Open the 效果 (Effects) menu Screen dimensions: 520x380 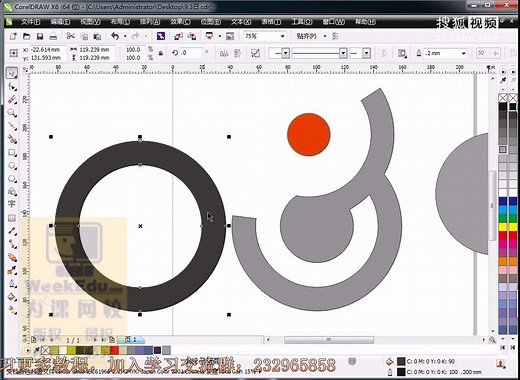[180, 22]
